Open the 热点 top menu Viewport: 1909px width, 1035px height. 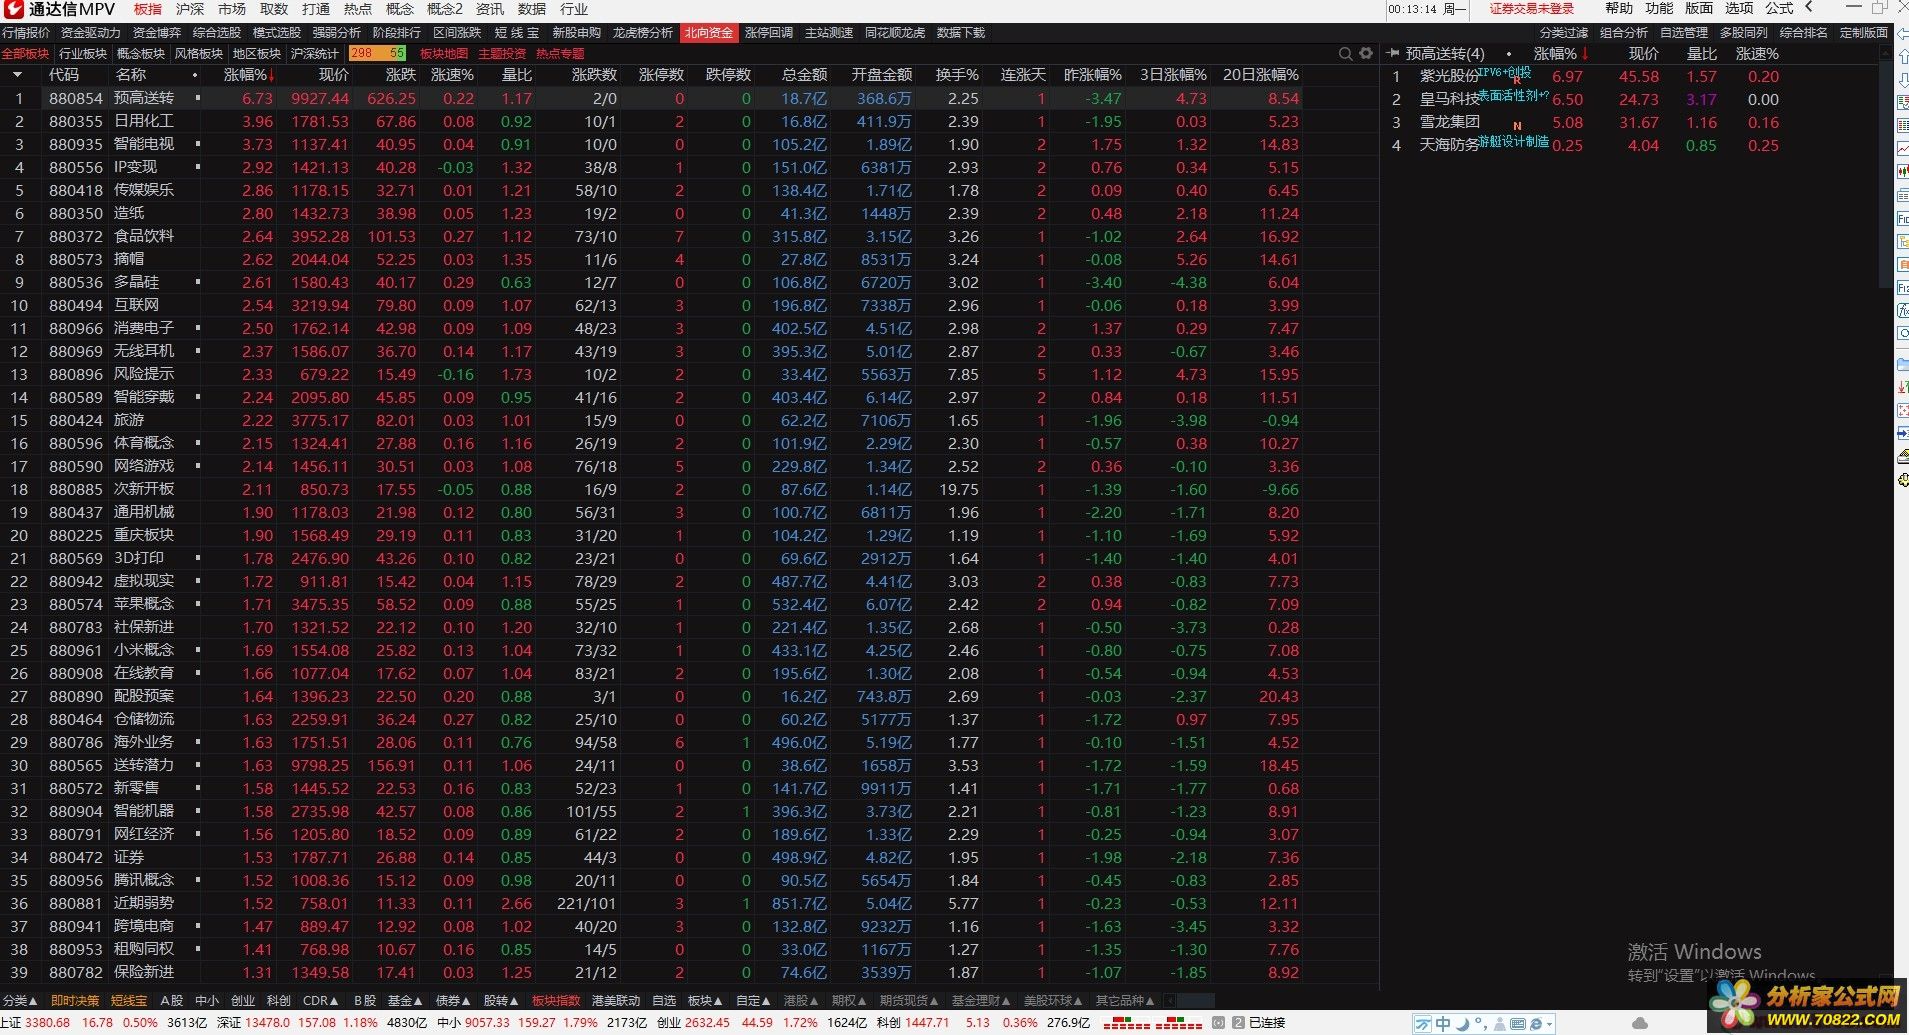tap(358, 9)
